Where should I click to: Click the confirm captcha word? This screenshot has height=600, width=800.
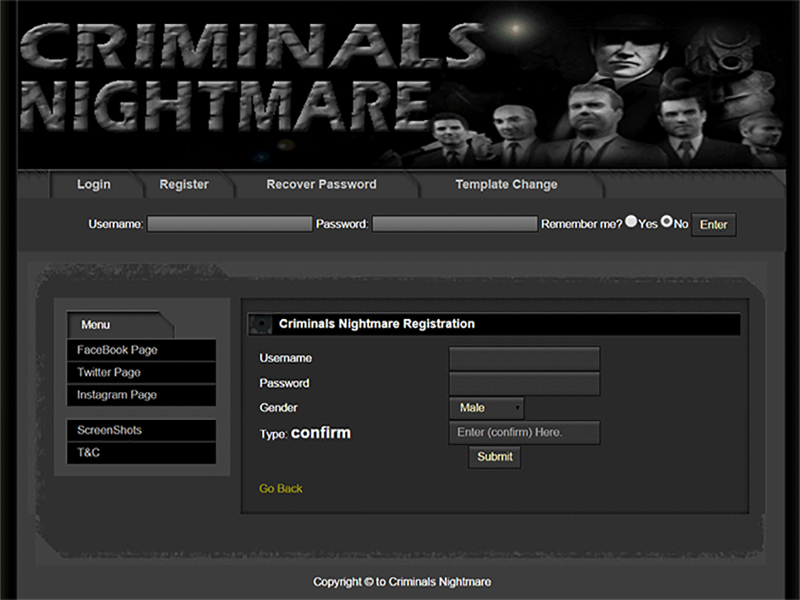point(321,433)
